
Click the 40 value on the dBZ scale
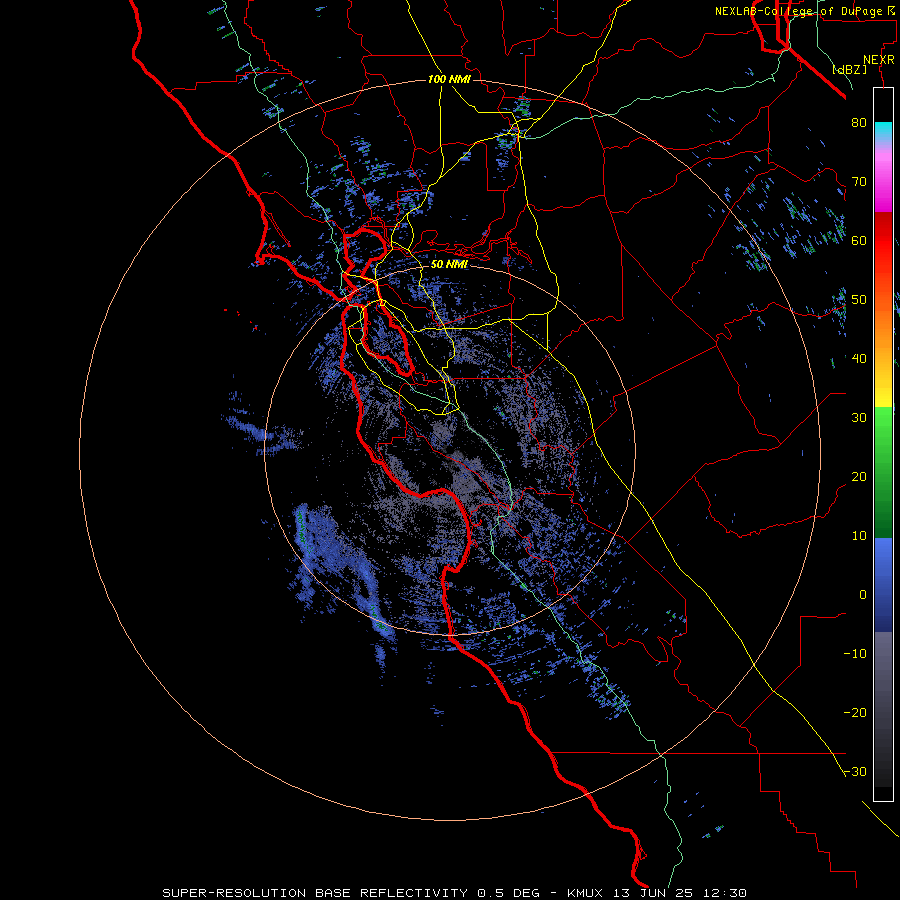pos(859,358)
